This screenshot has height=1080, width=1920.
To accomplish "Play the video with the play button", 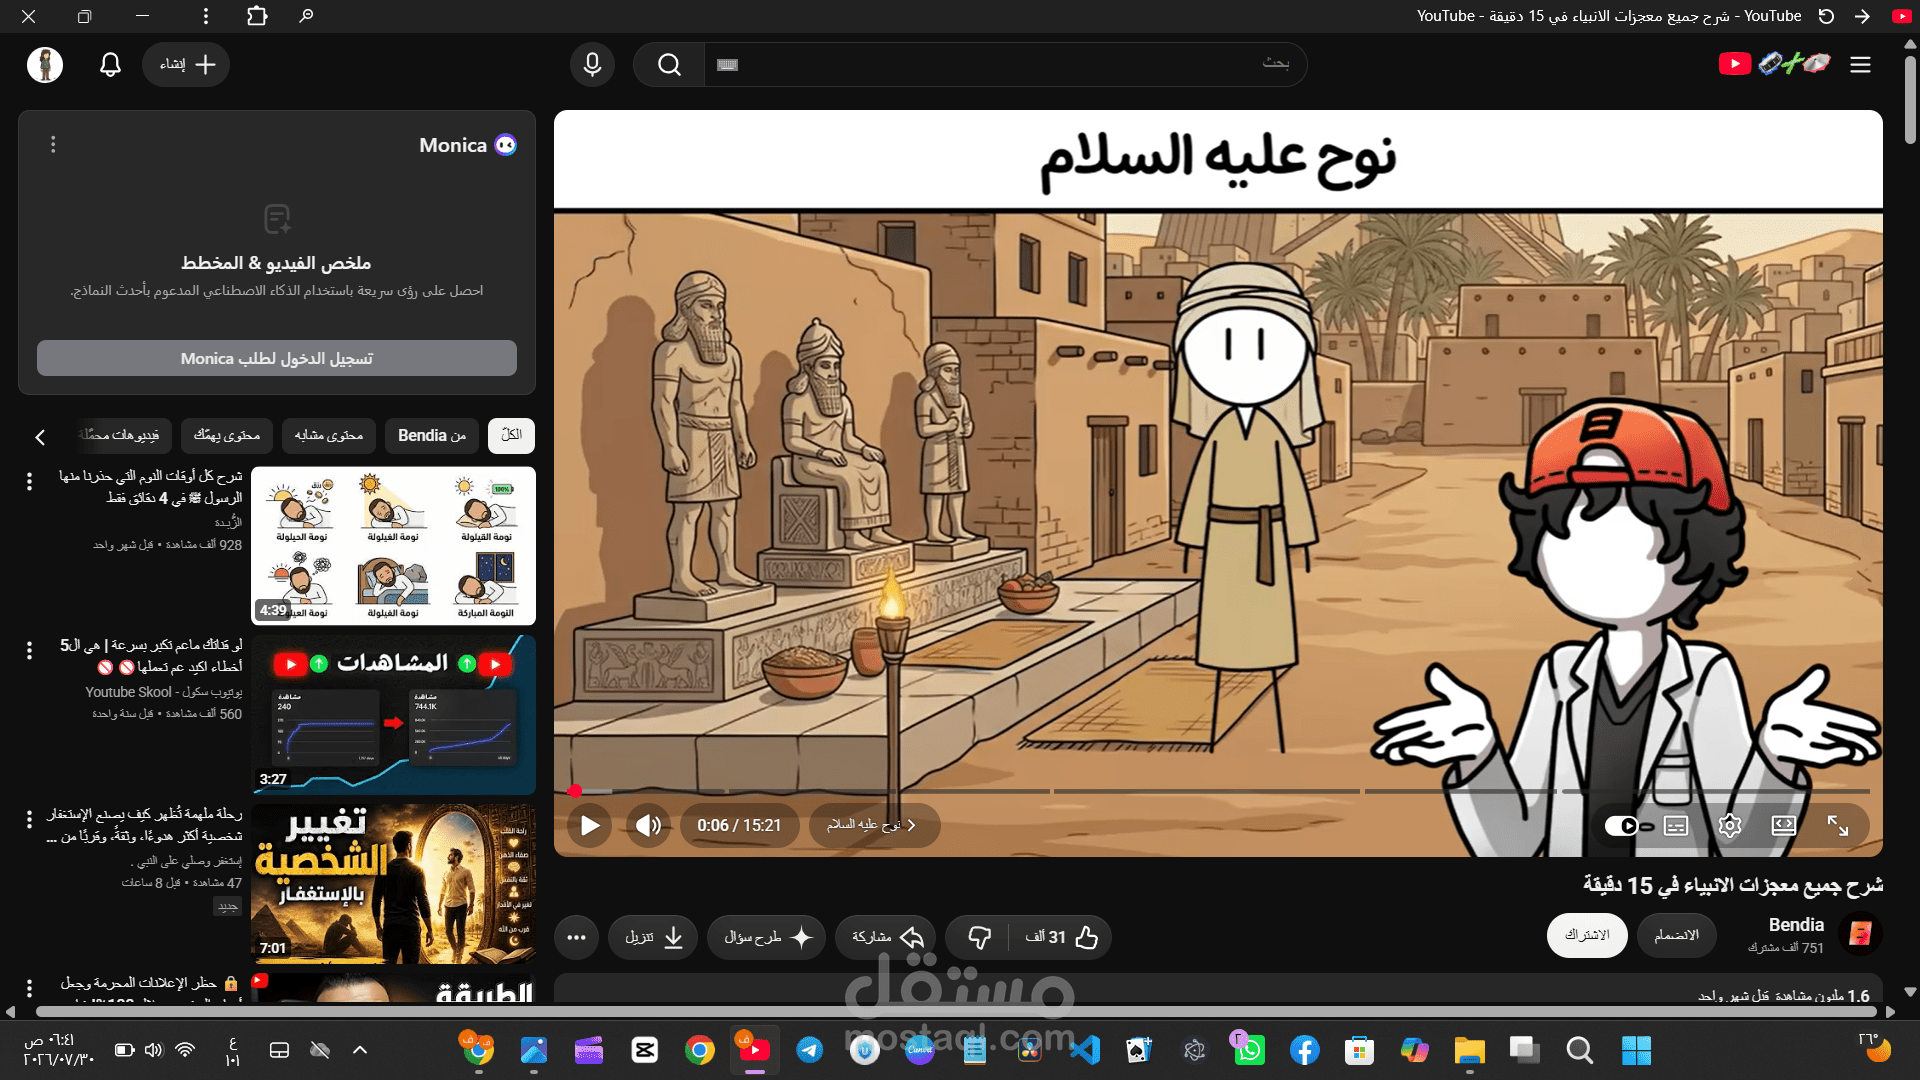I will [x=590, y=826].
